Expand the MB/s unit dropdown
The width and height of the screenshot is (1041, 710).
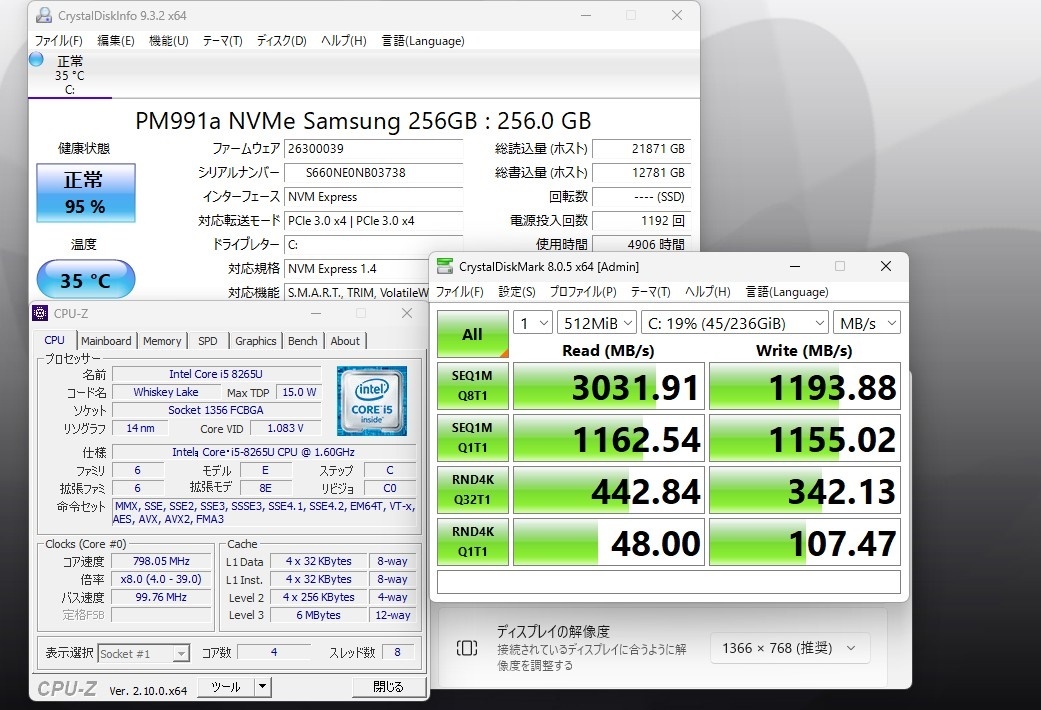click(x=868, y=322)
